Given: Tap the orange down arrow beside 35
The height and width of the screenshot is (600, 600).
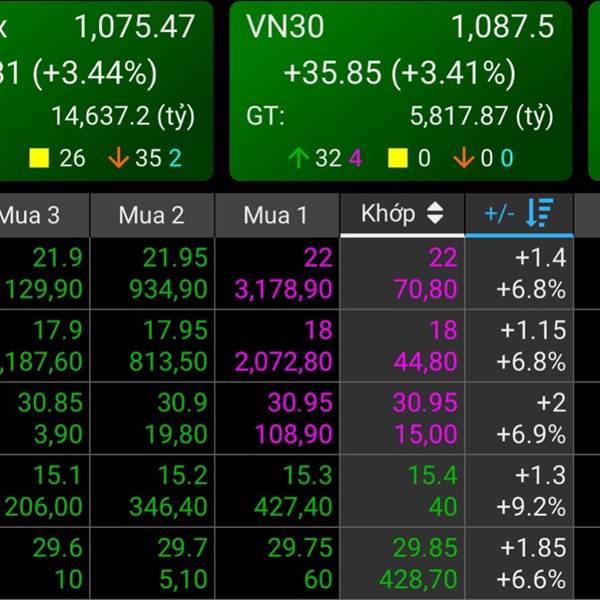Looking at the screenshot, I should coord(118,158).
